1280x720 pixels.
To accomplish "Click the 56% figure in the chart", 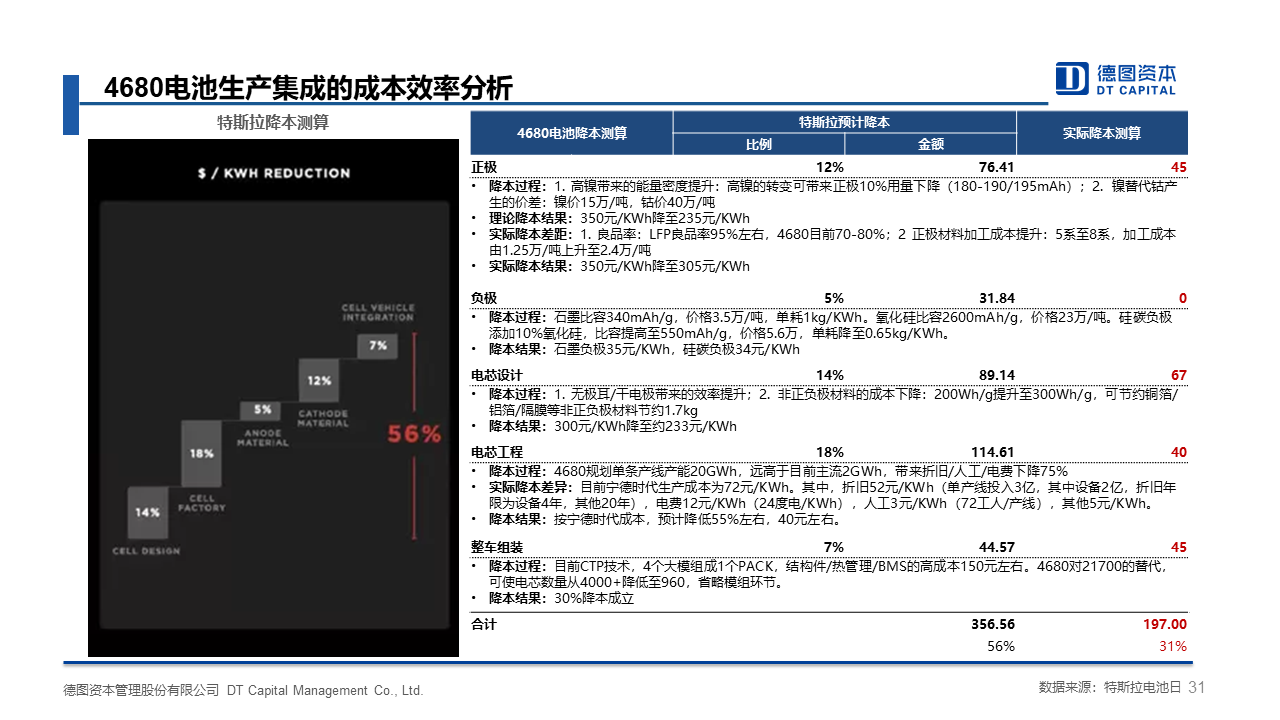I will (x=415, y=434).
